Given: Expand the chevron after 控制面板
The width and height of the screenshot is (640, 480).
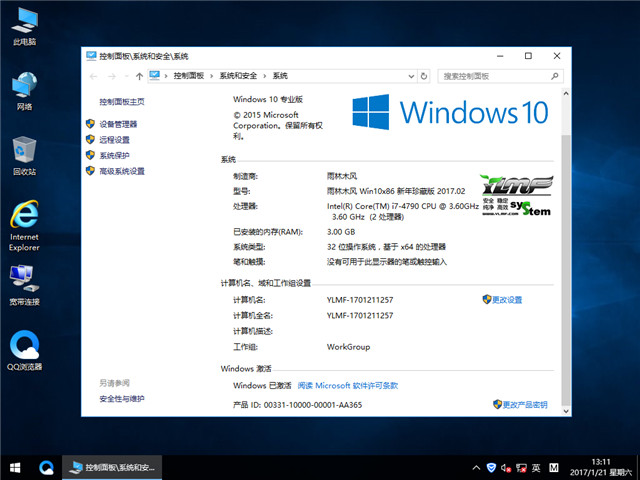Looking at the screenshot, I should click(211, 76).
